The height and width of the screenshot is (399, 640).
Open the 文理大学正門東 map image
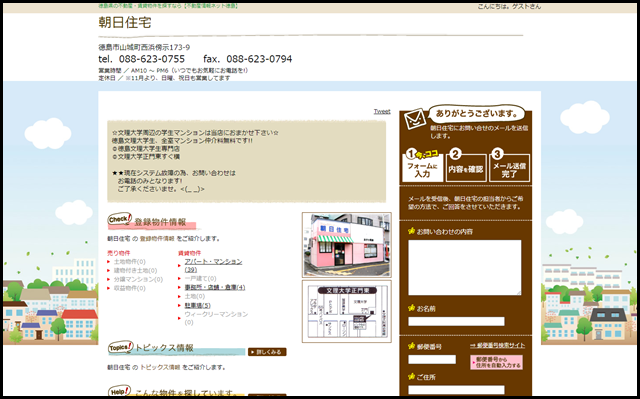347,311
